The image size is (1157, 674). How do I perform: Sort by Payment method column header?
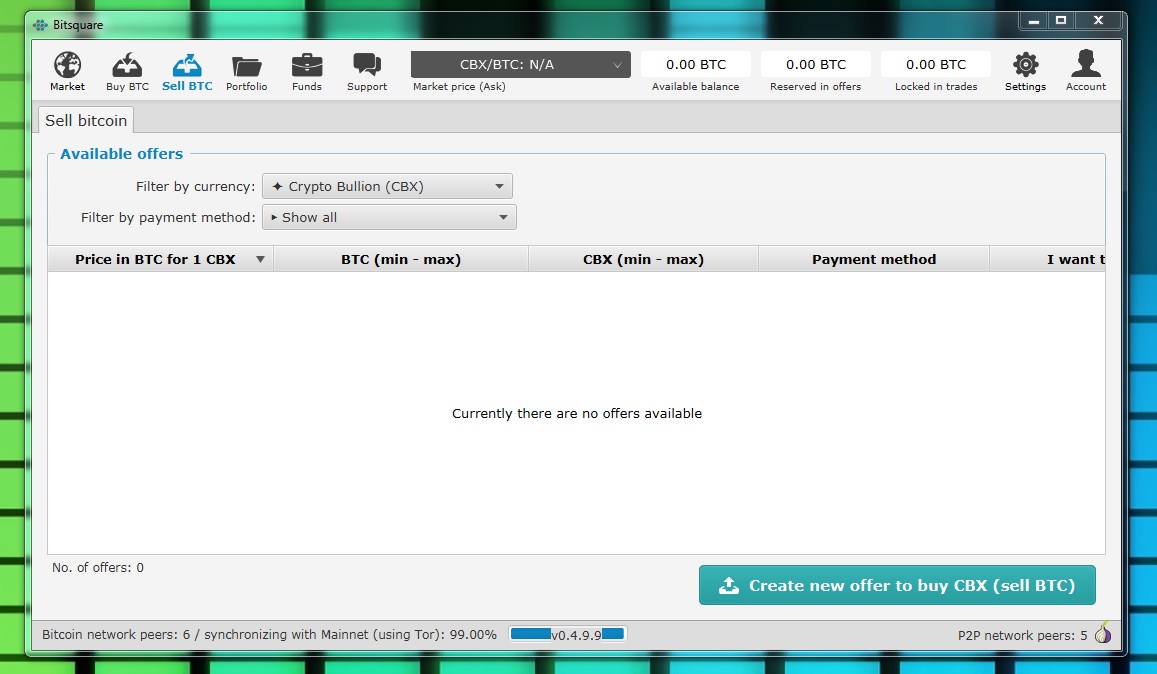coord(874,259)
